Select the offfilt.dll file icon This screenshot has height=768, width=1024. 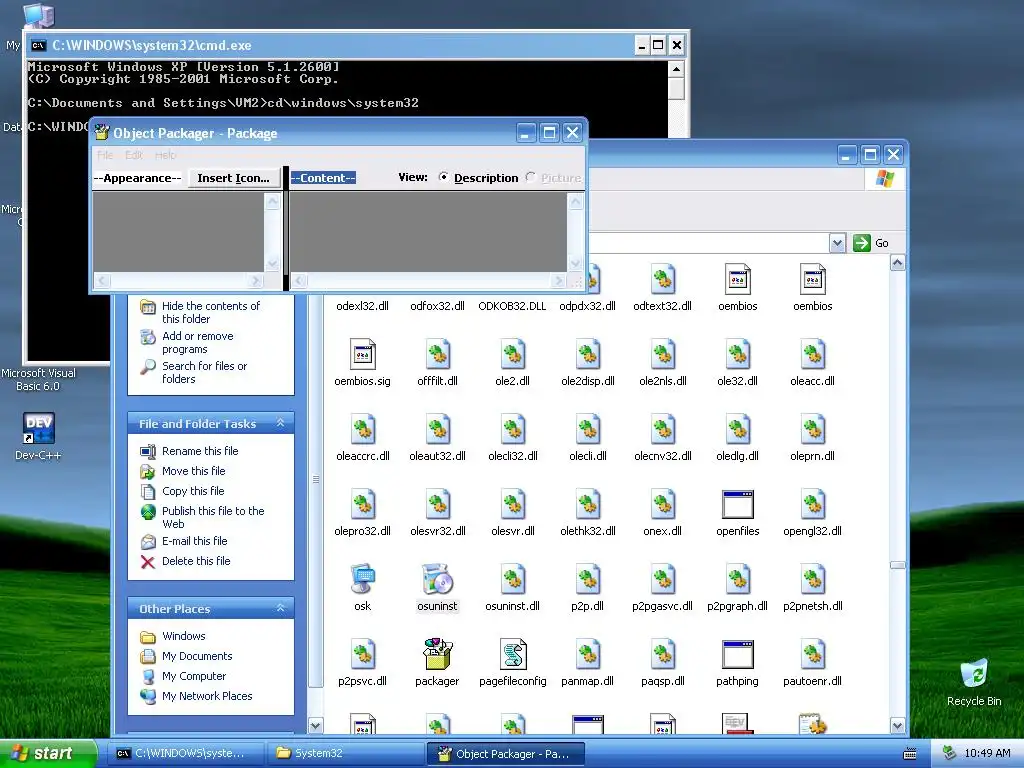tap(437, 354)
